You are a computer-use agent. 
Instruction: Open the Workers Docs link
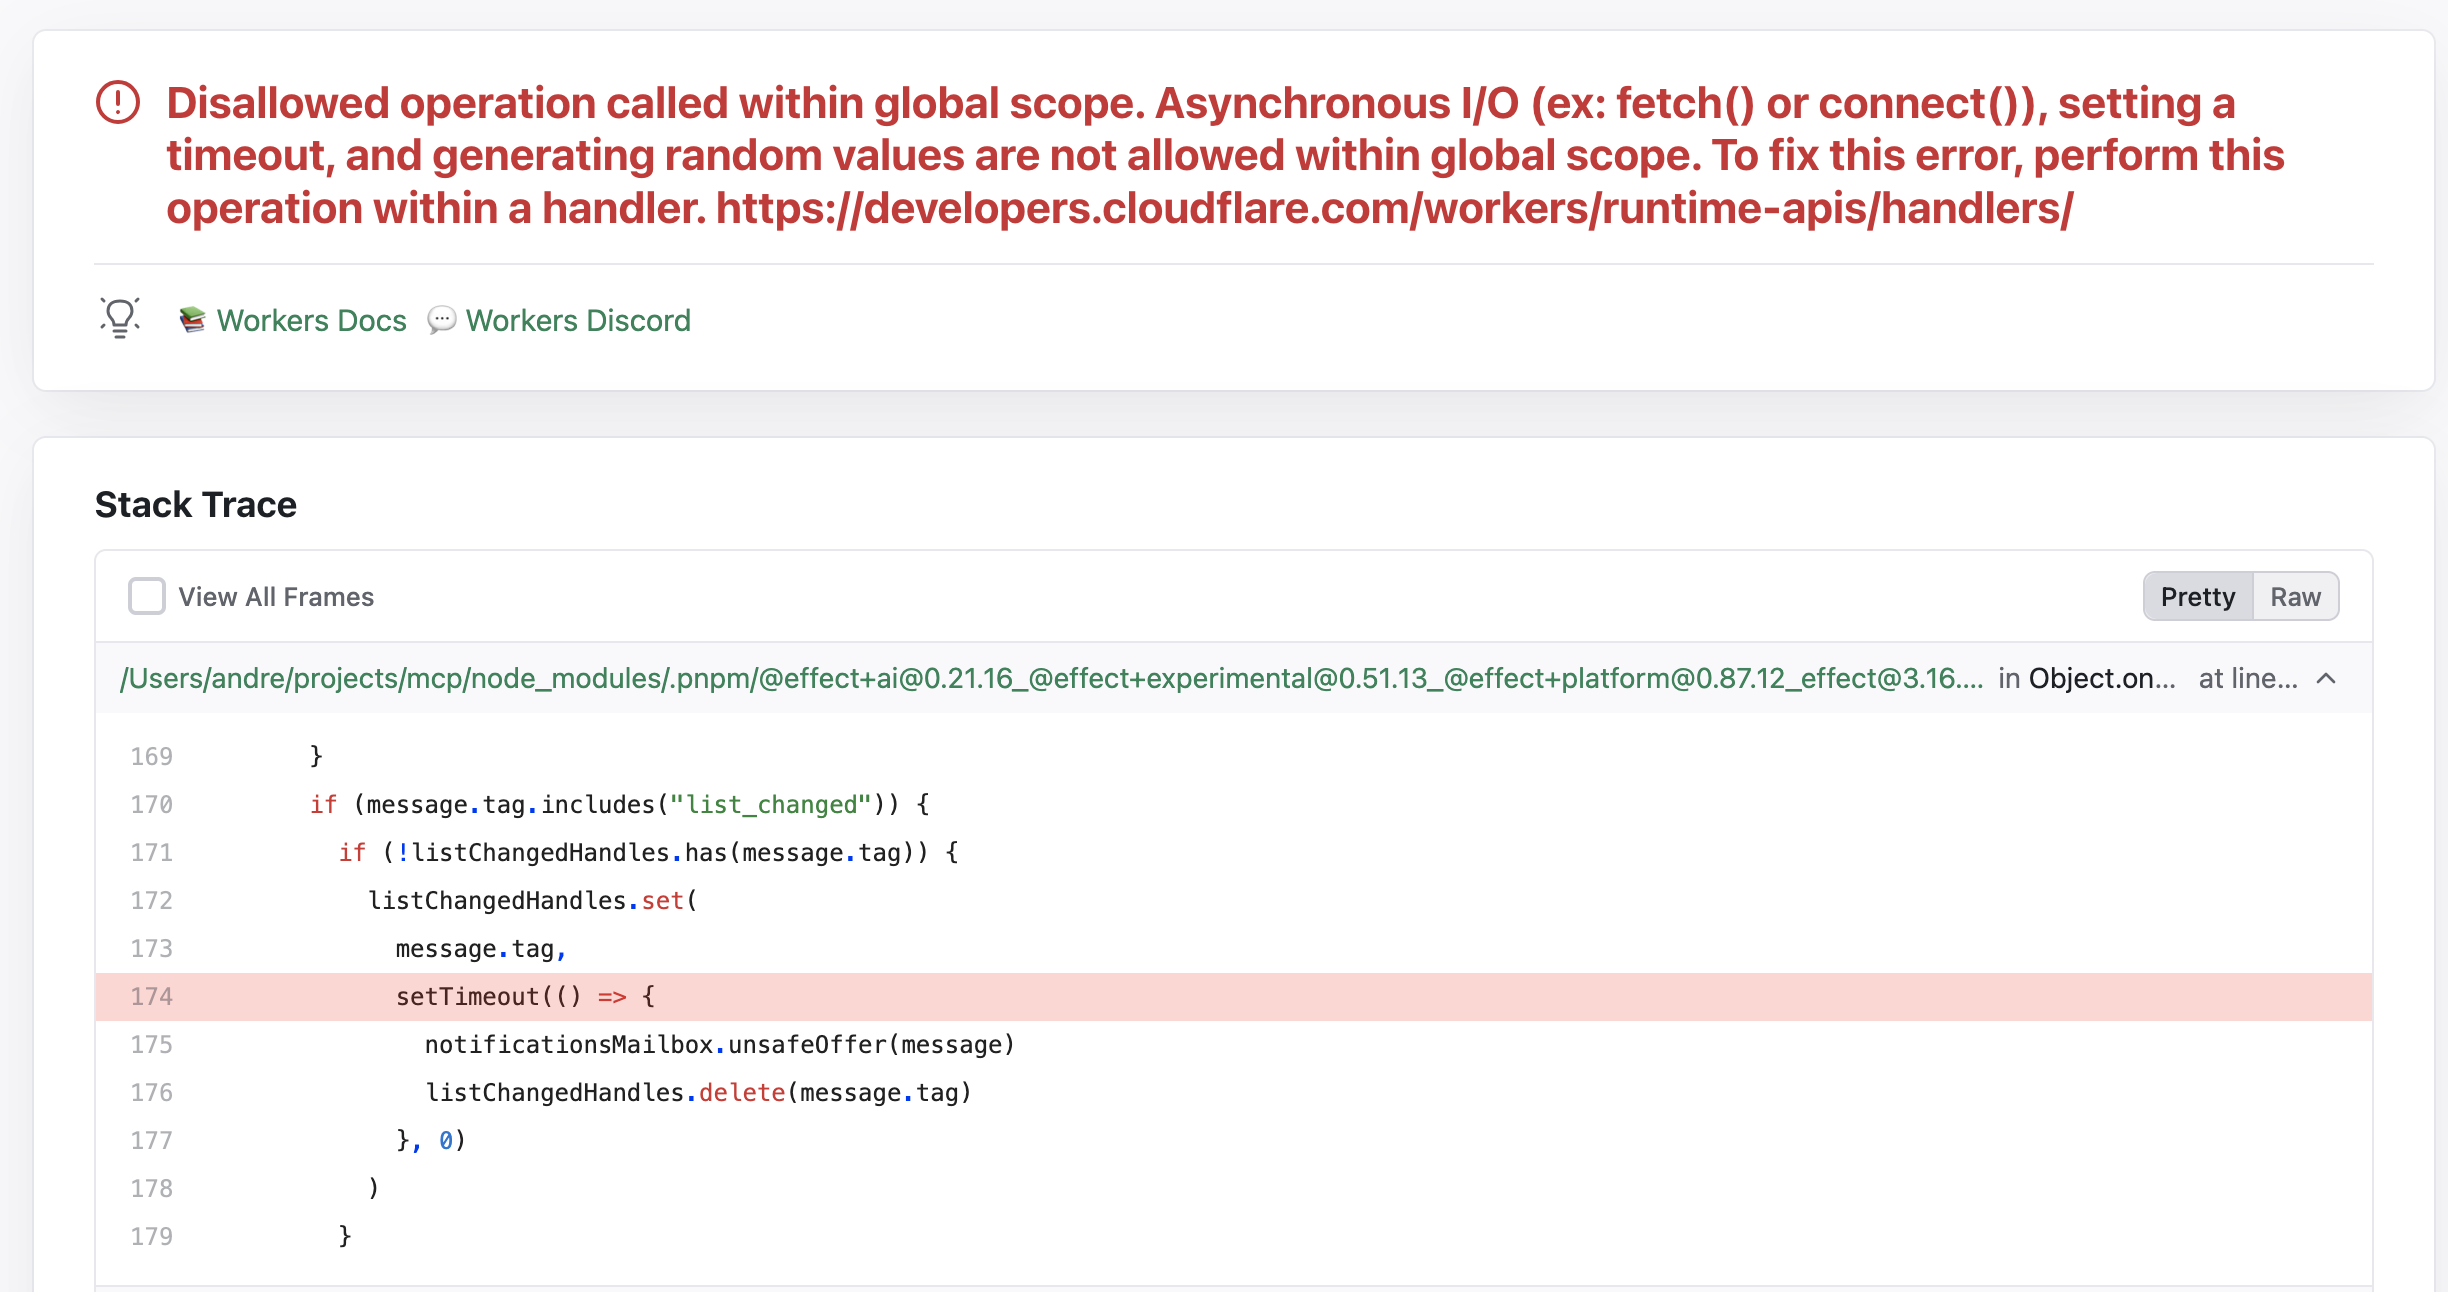tap(311, 320)
